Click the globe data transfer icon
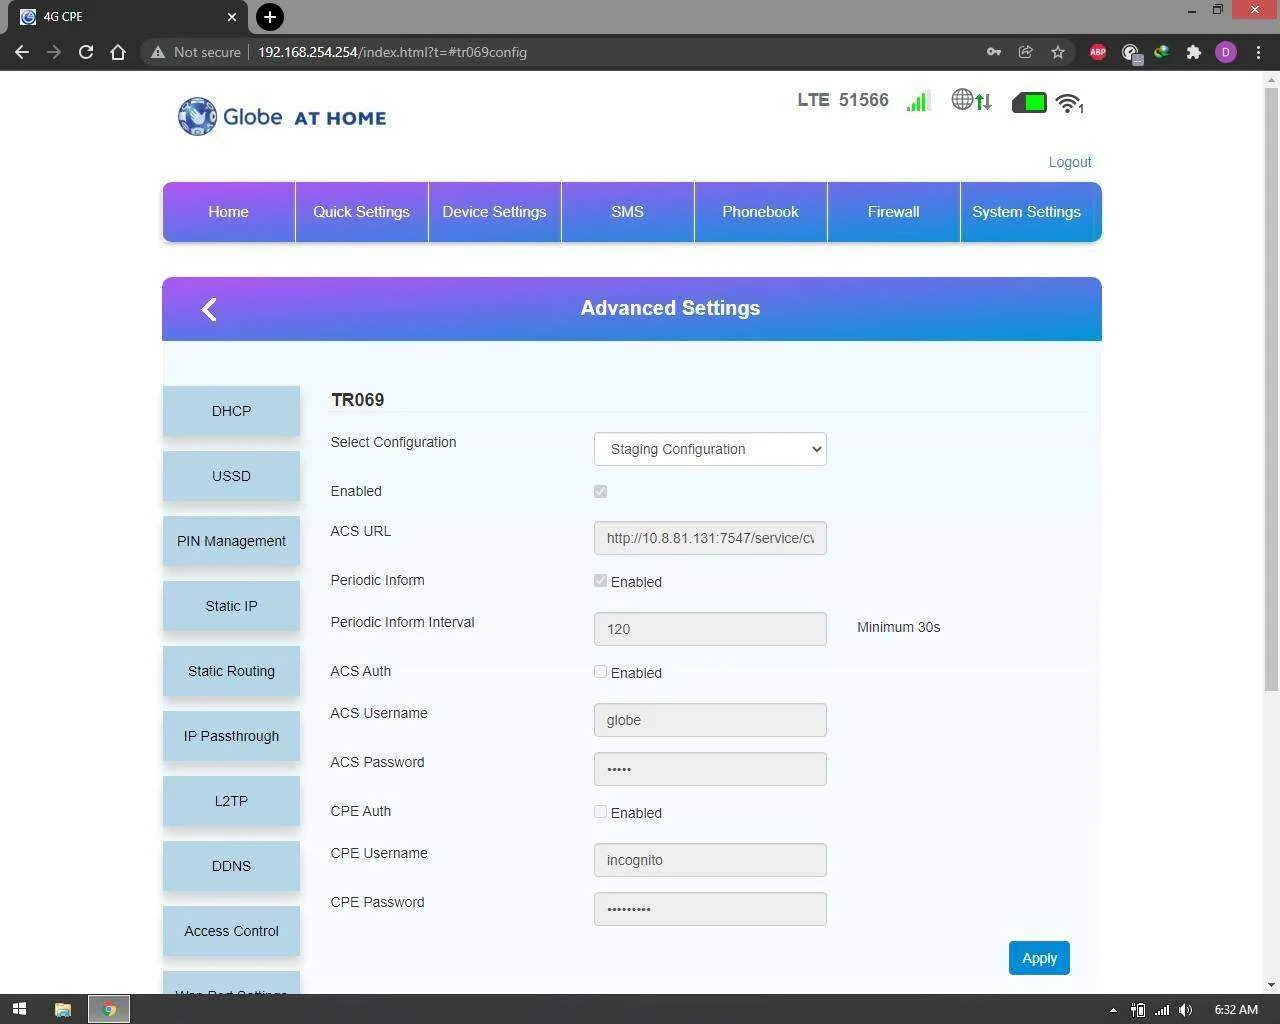The height and width of the screenshot is (1024, 1280). pos(971,100)
